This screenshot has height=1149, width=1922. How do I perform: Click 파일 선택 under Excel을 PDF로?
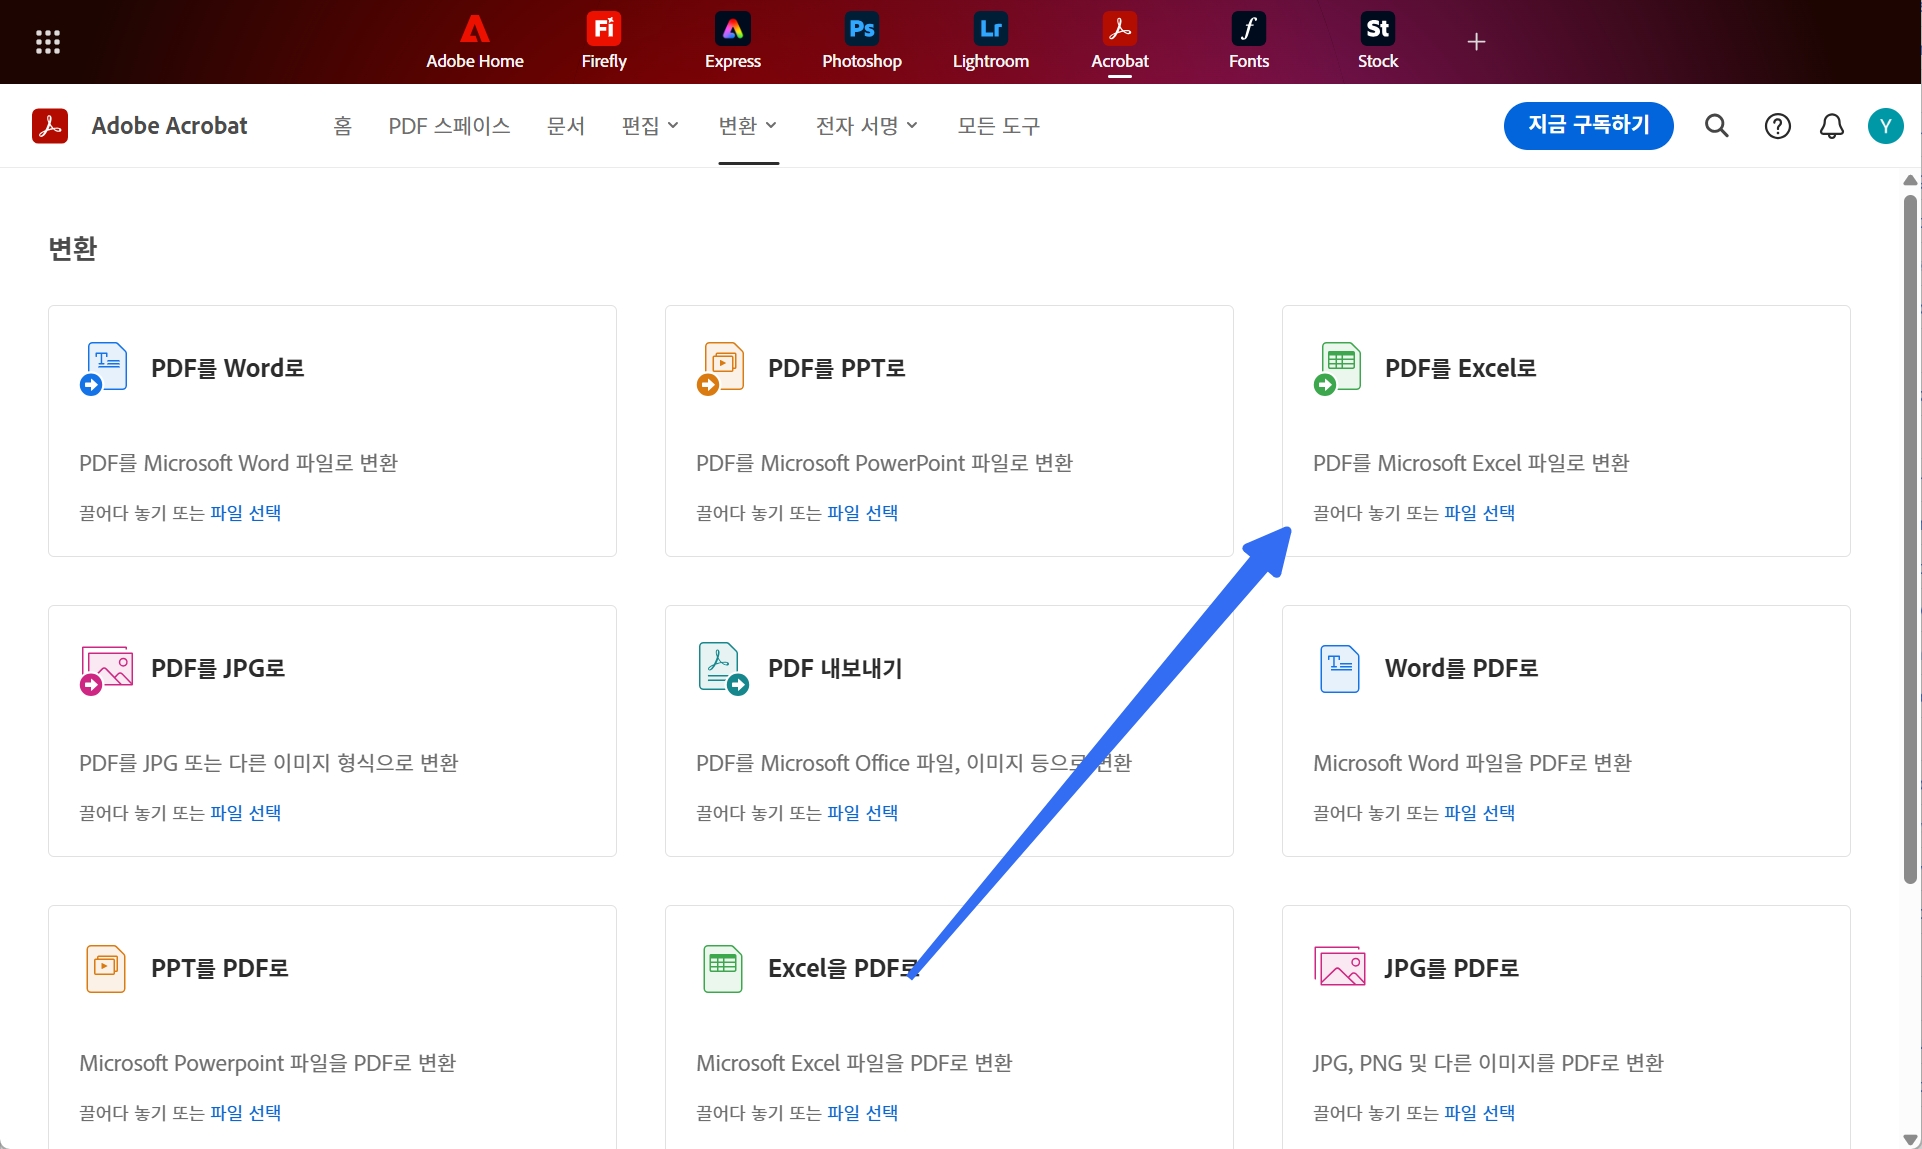[x=863, y=1113]
